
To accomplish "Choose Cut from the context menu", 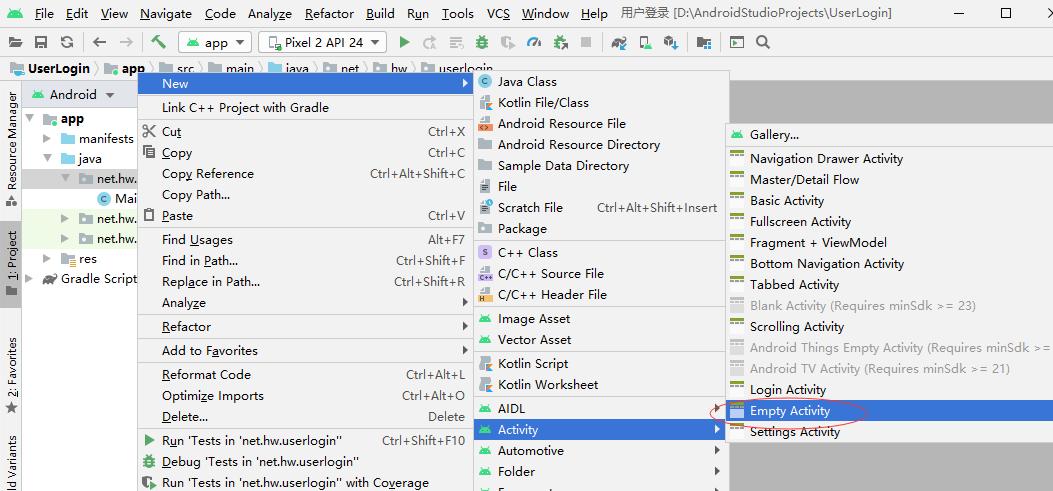I will 306,132.
